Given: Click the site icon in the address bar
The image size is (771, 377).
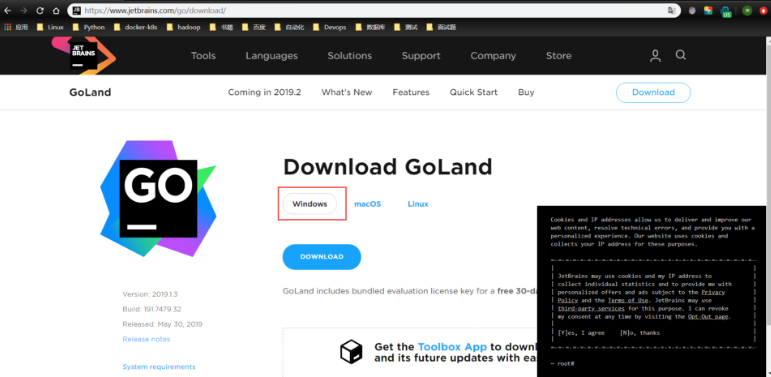Looking at the screenshot, I should [76, 10].
